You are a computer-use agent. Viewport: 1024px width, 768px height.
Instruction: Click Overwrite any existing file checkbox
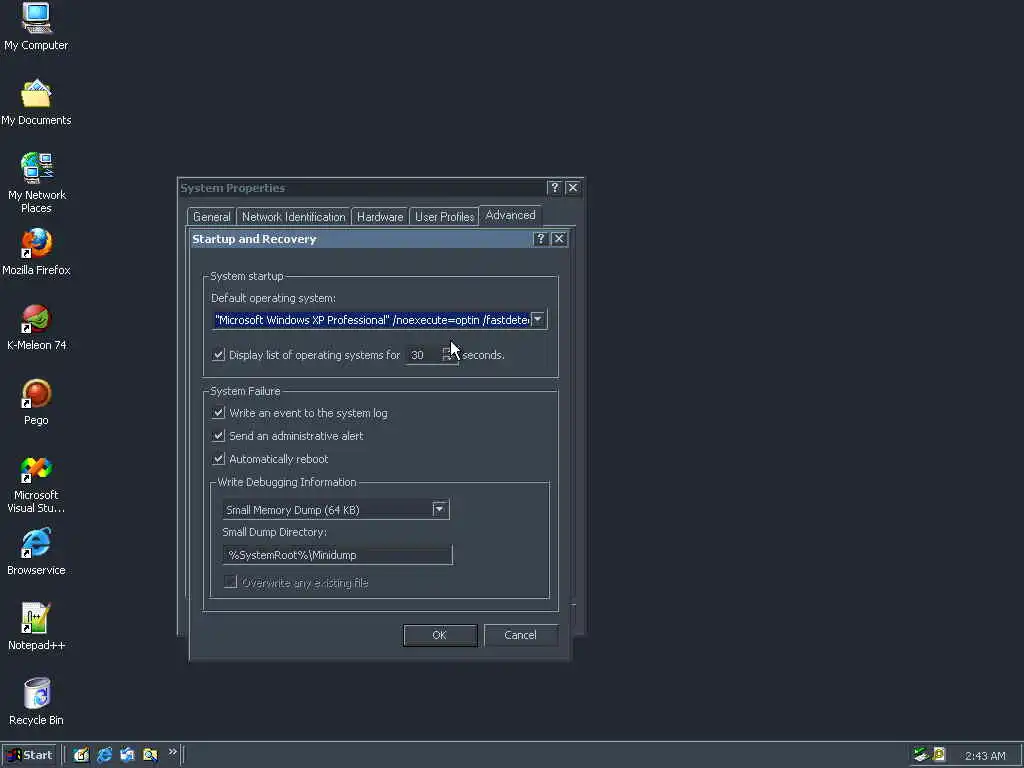(x=231, y=582)
